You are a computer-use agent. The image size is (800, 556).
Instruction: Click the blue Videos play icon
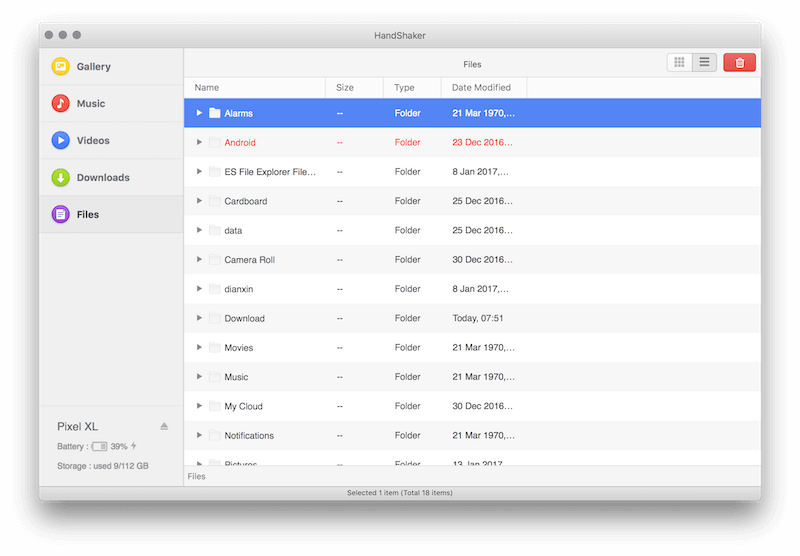(61, 141)
